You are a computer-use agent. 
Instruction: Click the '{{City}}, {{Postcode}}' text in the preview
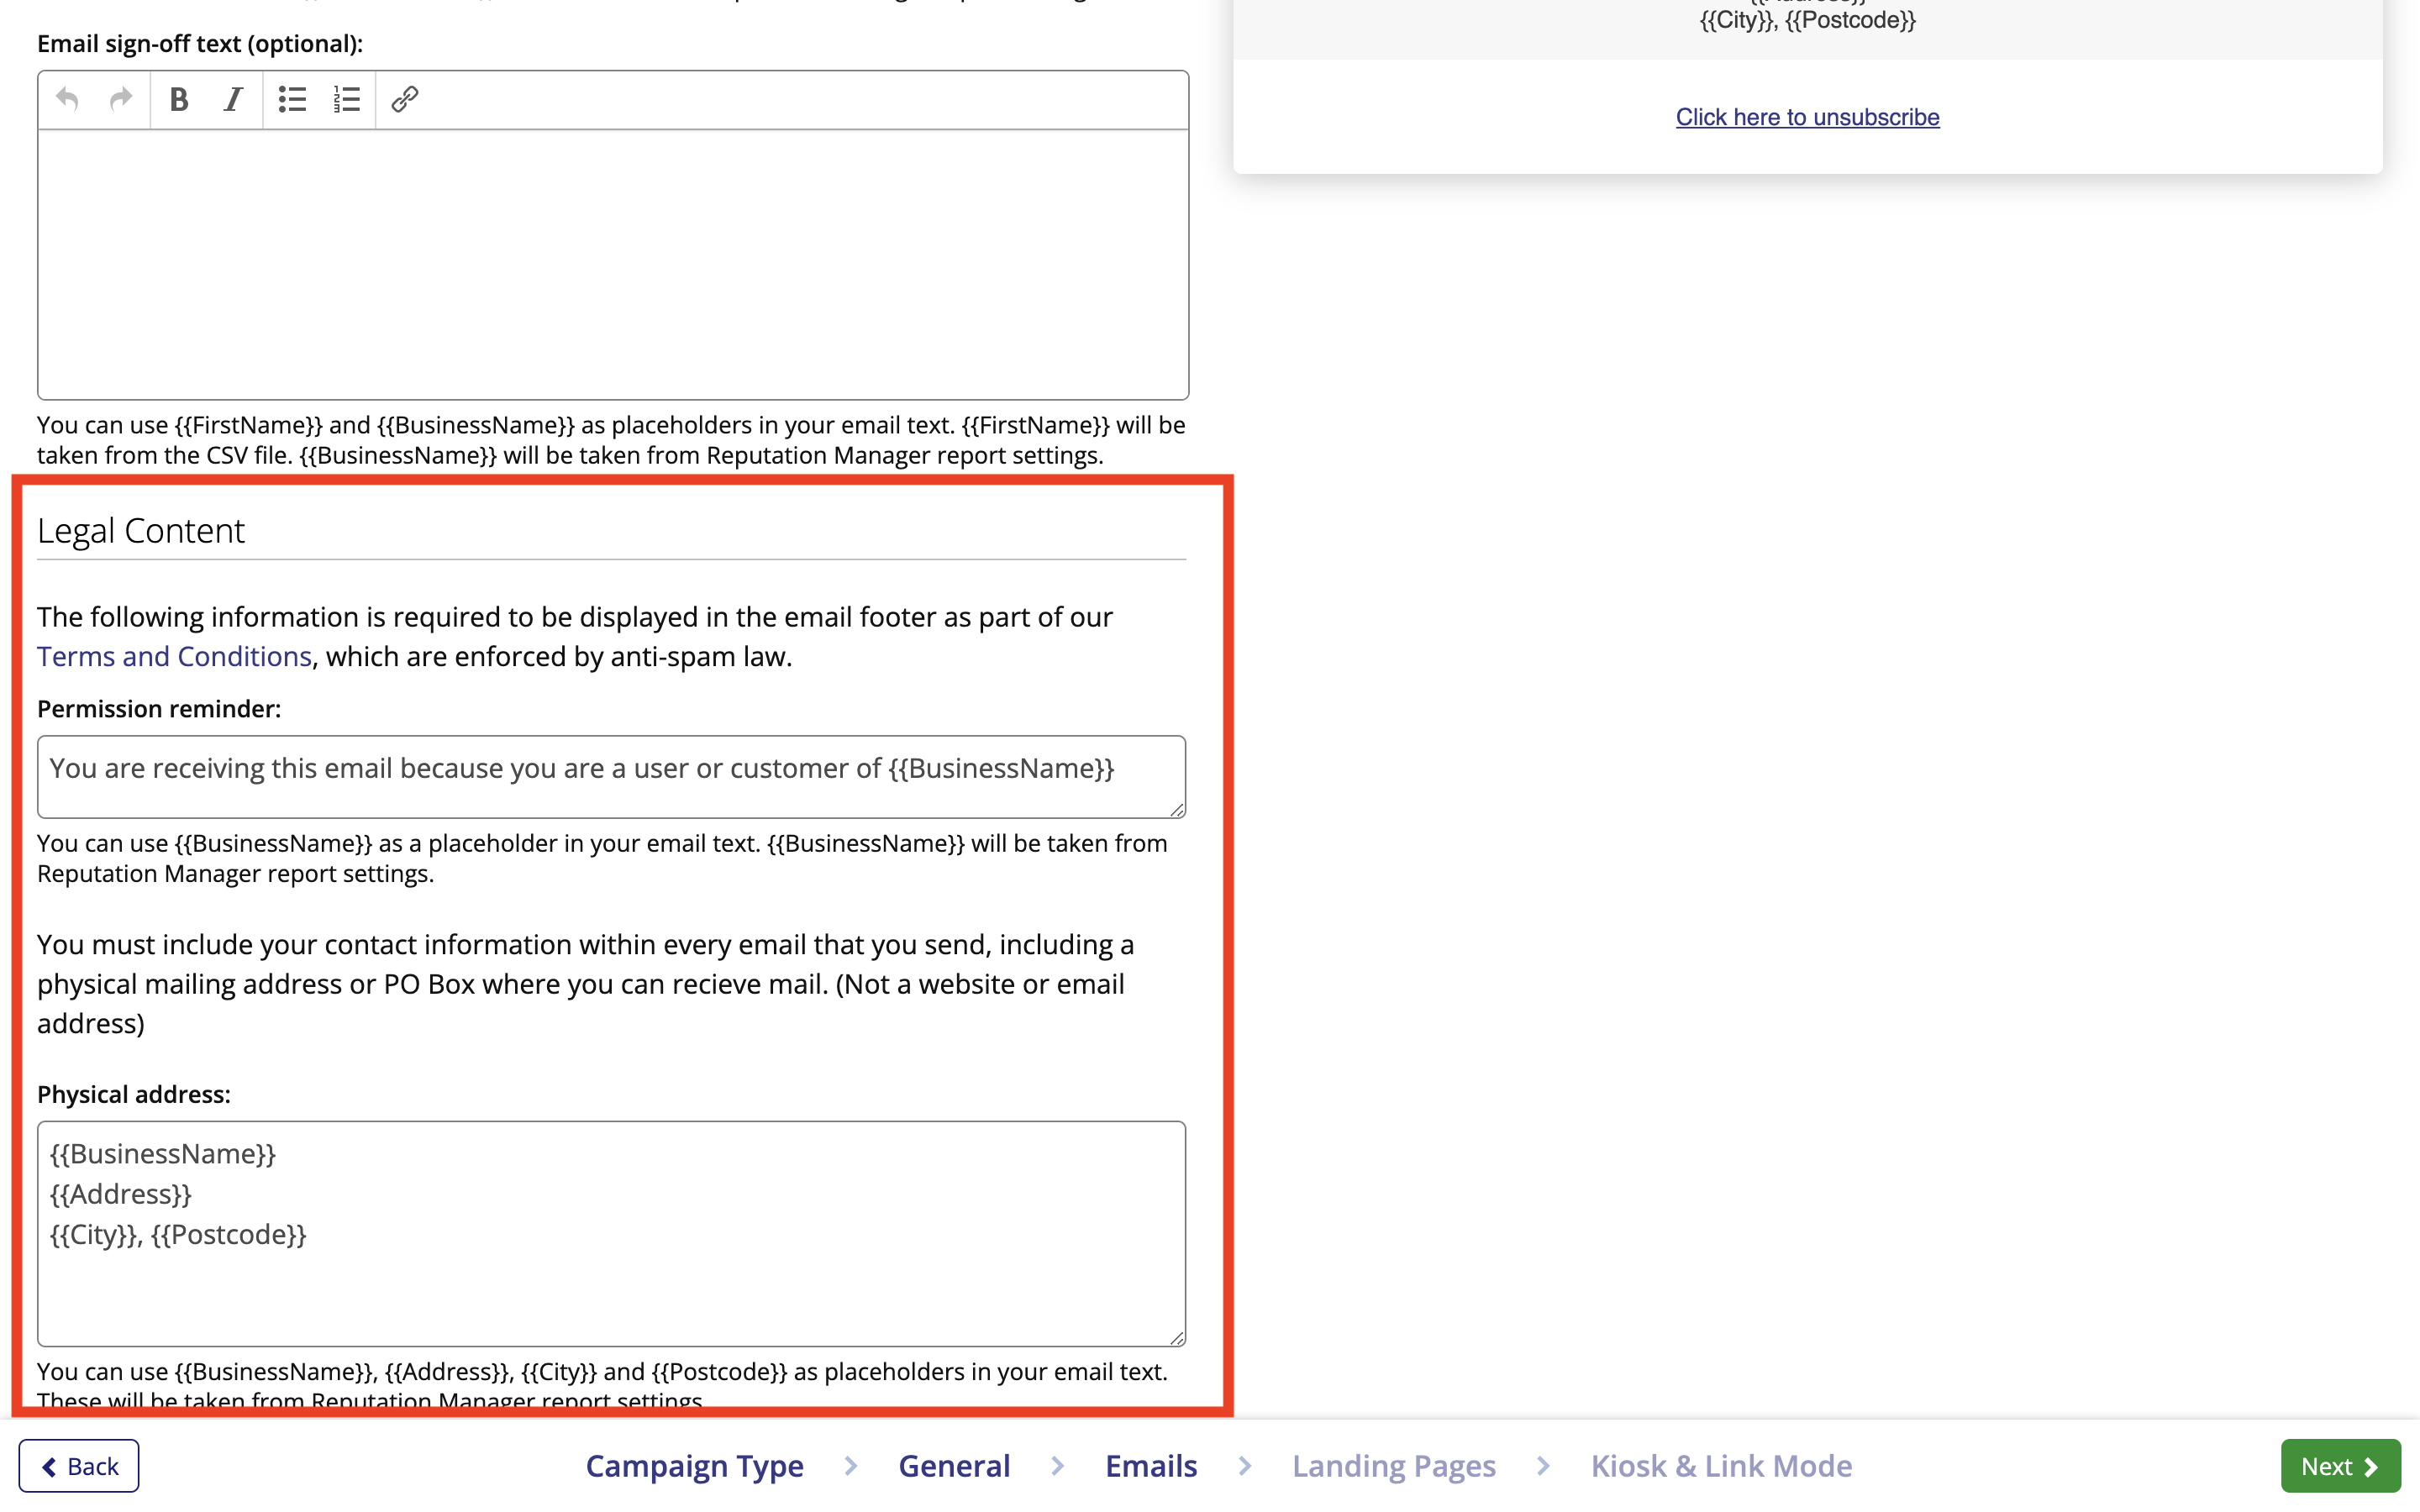pyautogui.click(x=1808, y=20)
